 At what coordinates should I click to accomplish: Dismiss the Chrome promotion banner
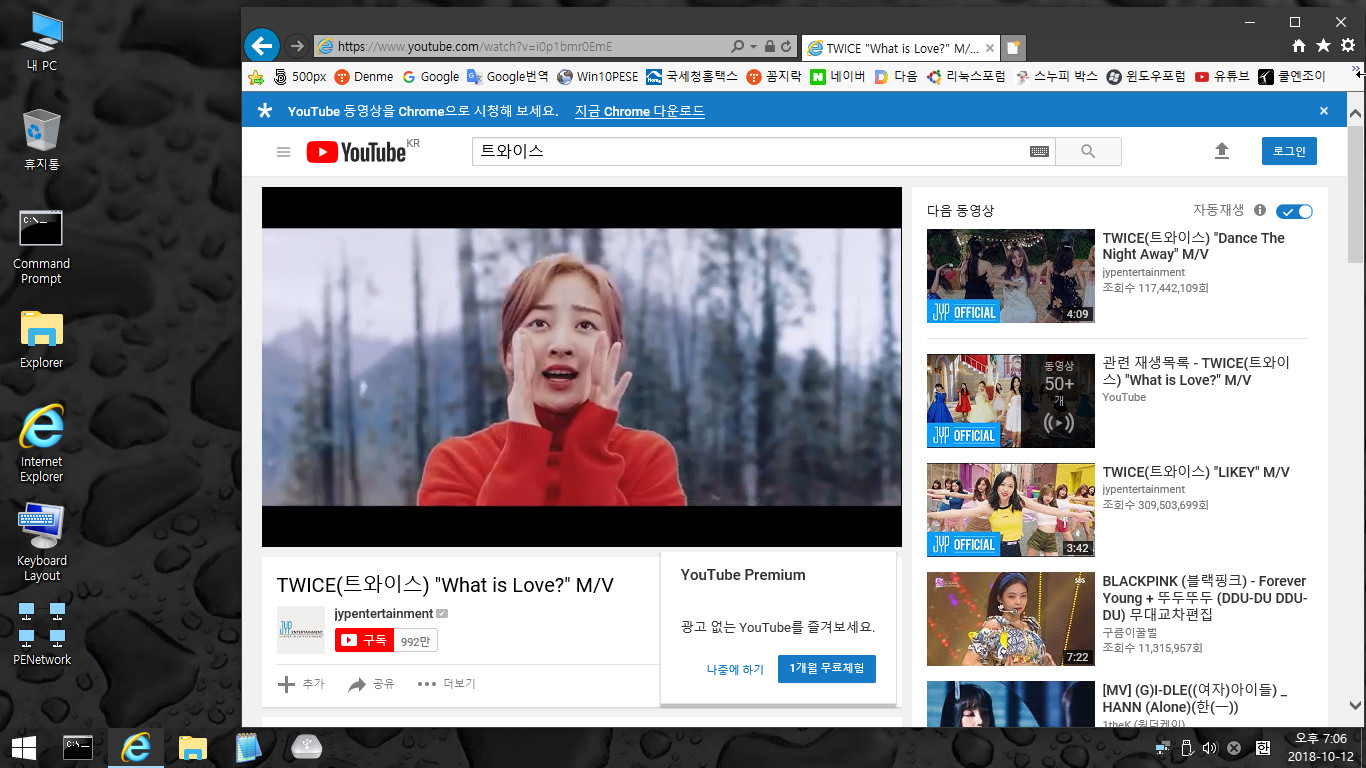click(x=1323, y=111)
